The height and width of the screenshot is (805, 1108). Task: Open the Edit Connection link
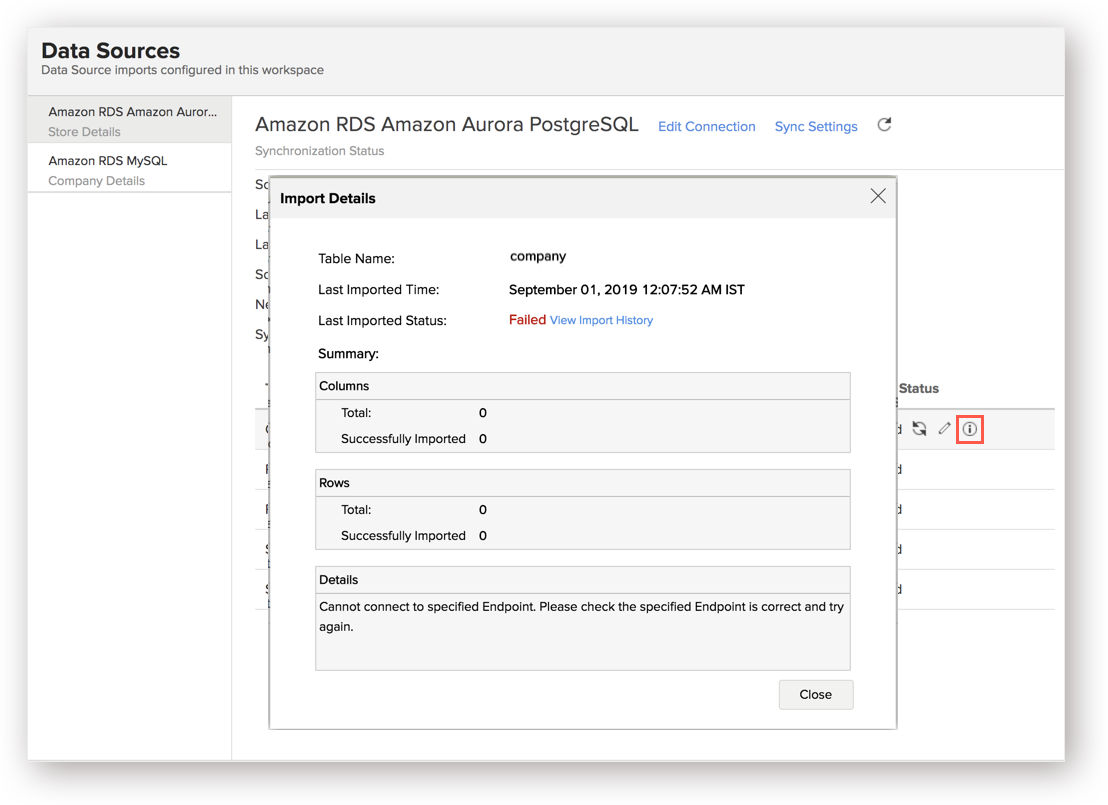pos(706,127)
